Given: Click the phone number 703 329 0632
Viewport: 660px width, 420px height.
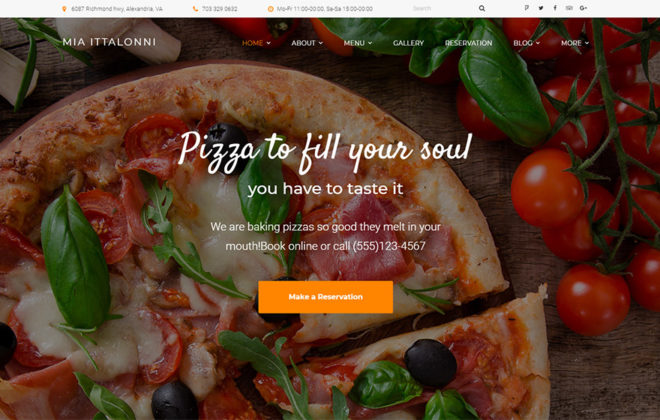Looking at the screenshot, I should tap(219, 9).
